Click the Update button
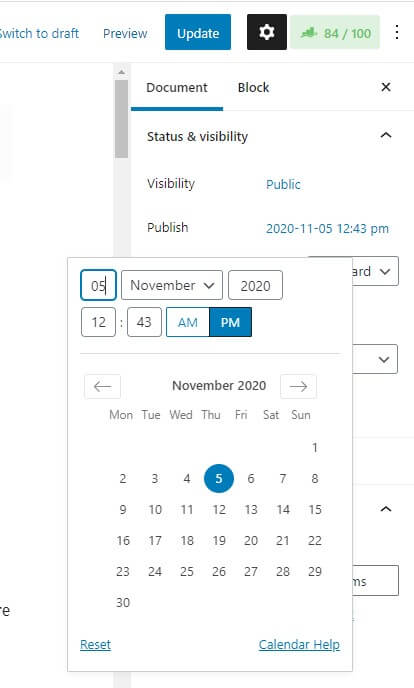Viewport: 414px width, 688px height. coord(198,32)
